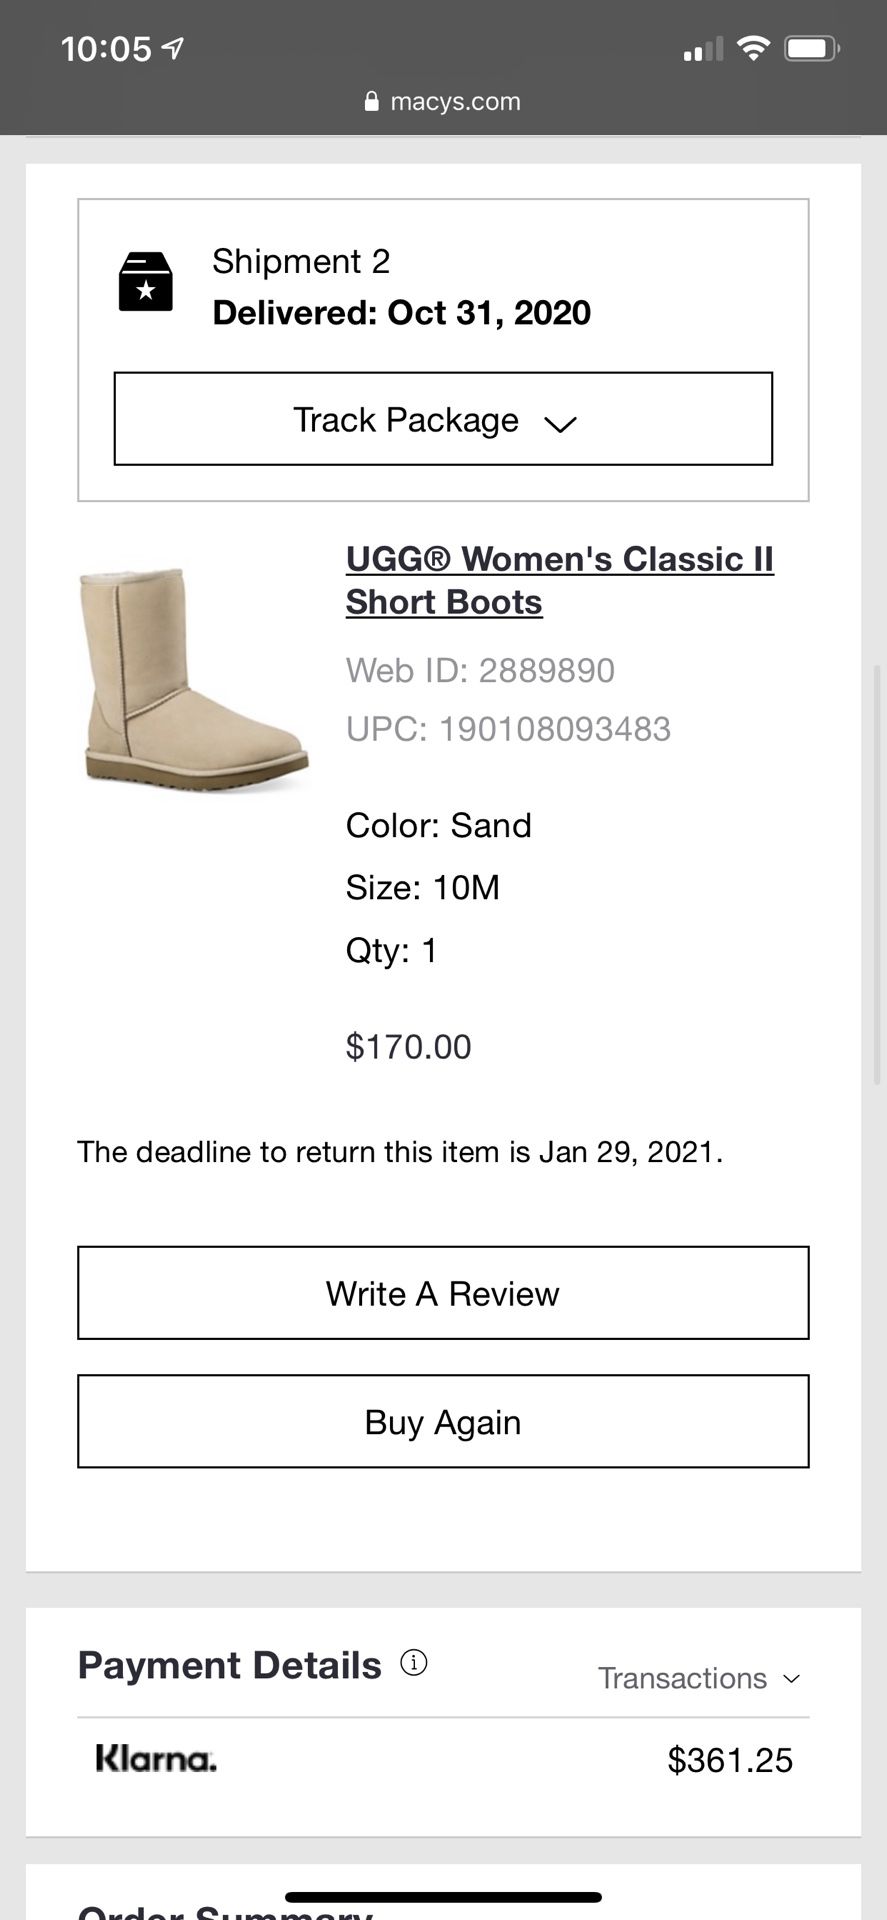Tap the 10:05 clock in status bar
The image size is (887, 1920).
[x=106, y=48]
